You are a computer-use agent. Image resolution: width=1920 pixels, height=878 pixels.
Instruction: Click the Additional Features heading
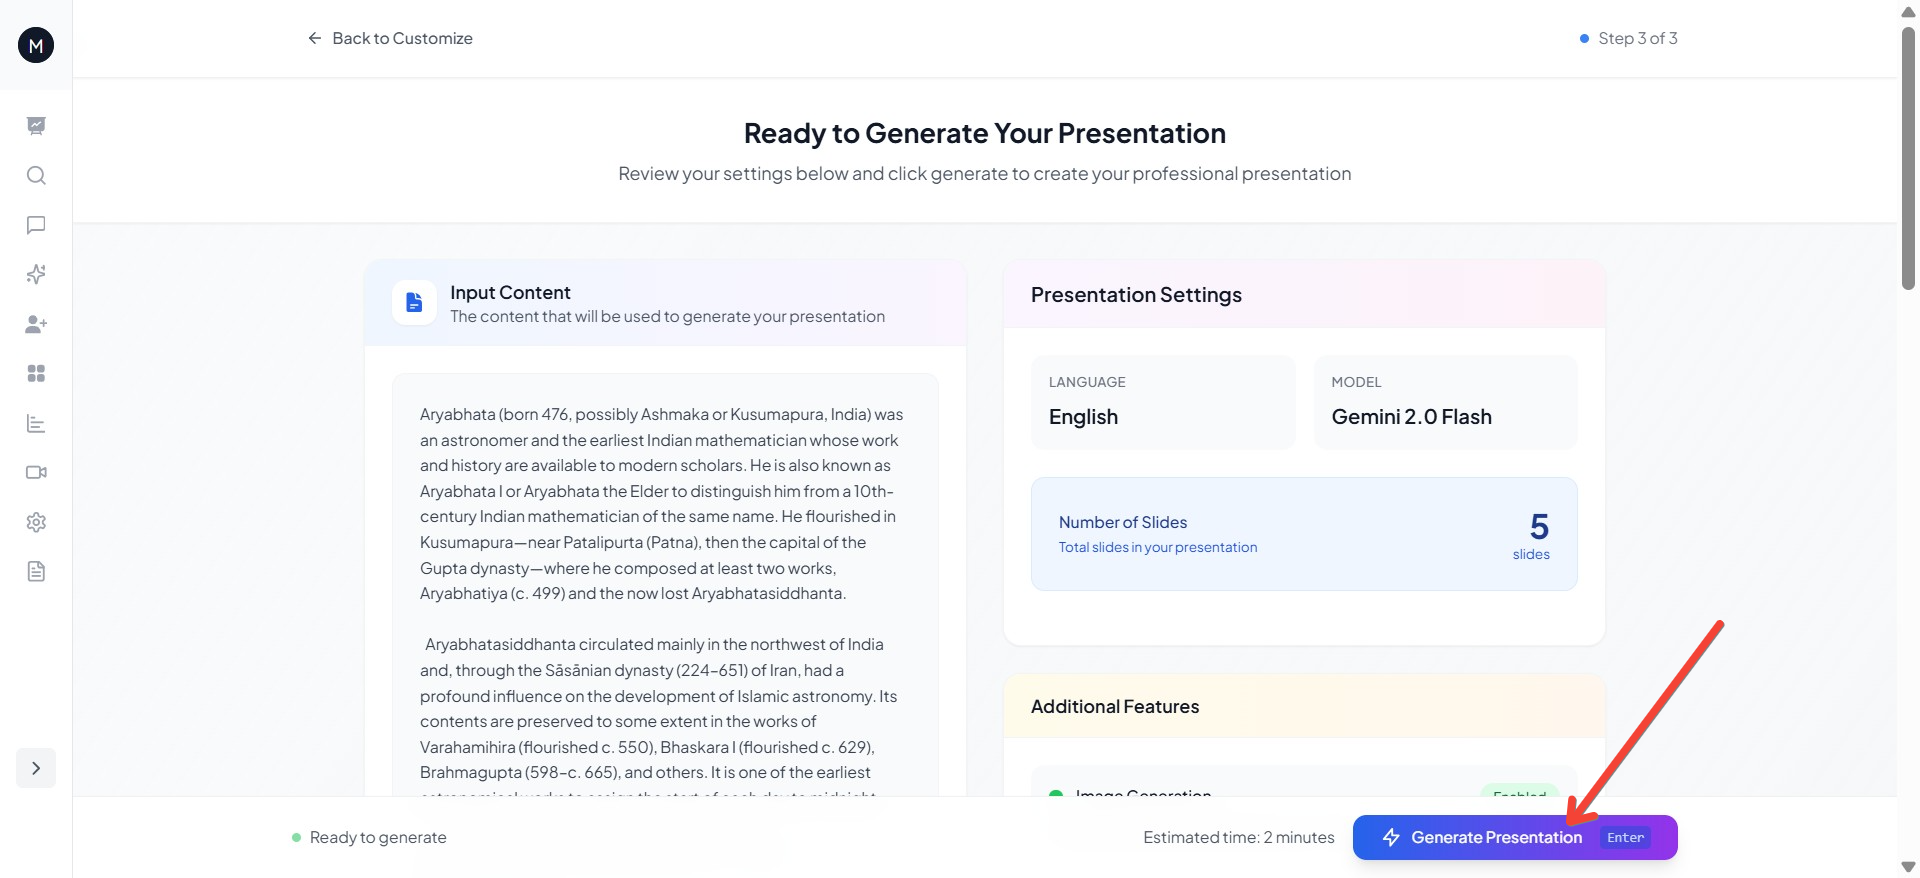(x=1115, y=707)
